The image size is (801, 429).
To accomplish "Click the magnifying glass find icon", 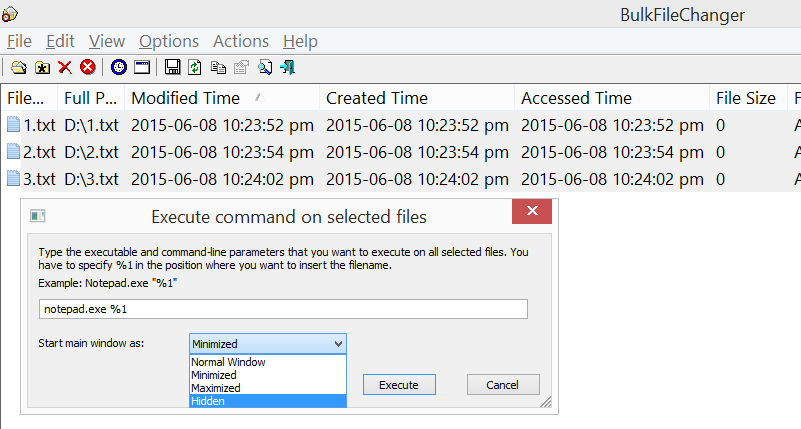I will [265, 68].
